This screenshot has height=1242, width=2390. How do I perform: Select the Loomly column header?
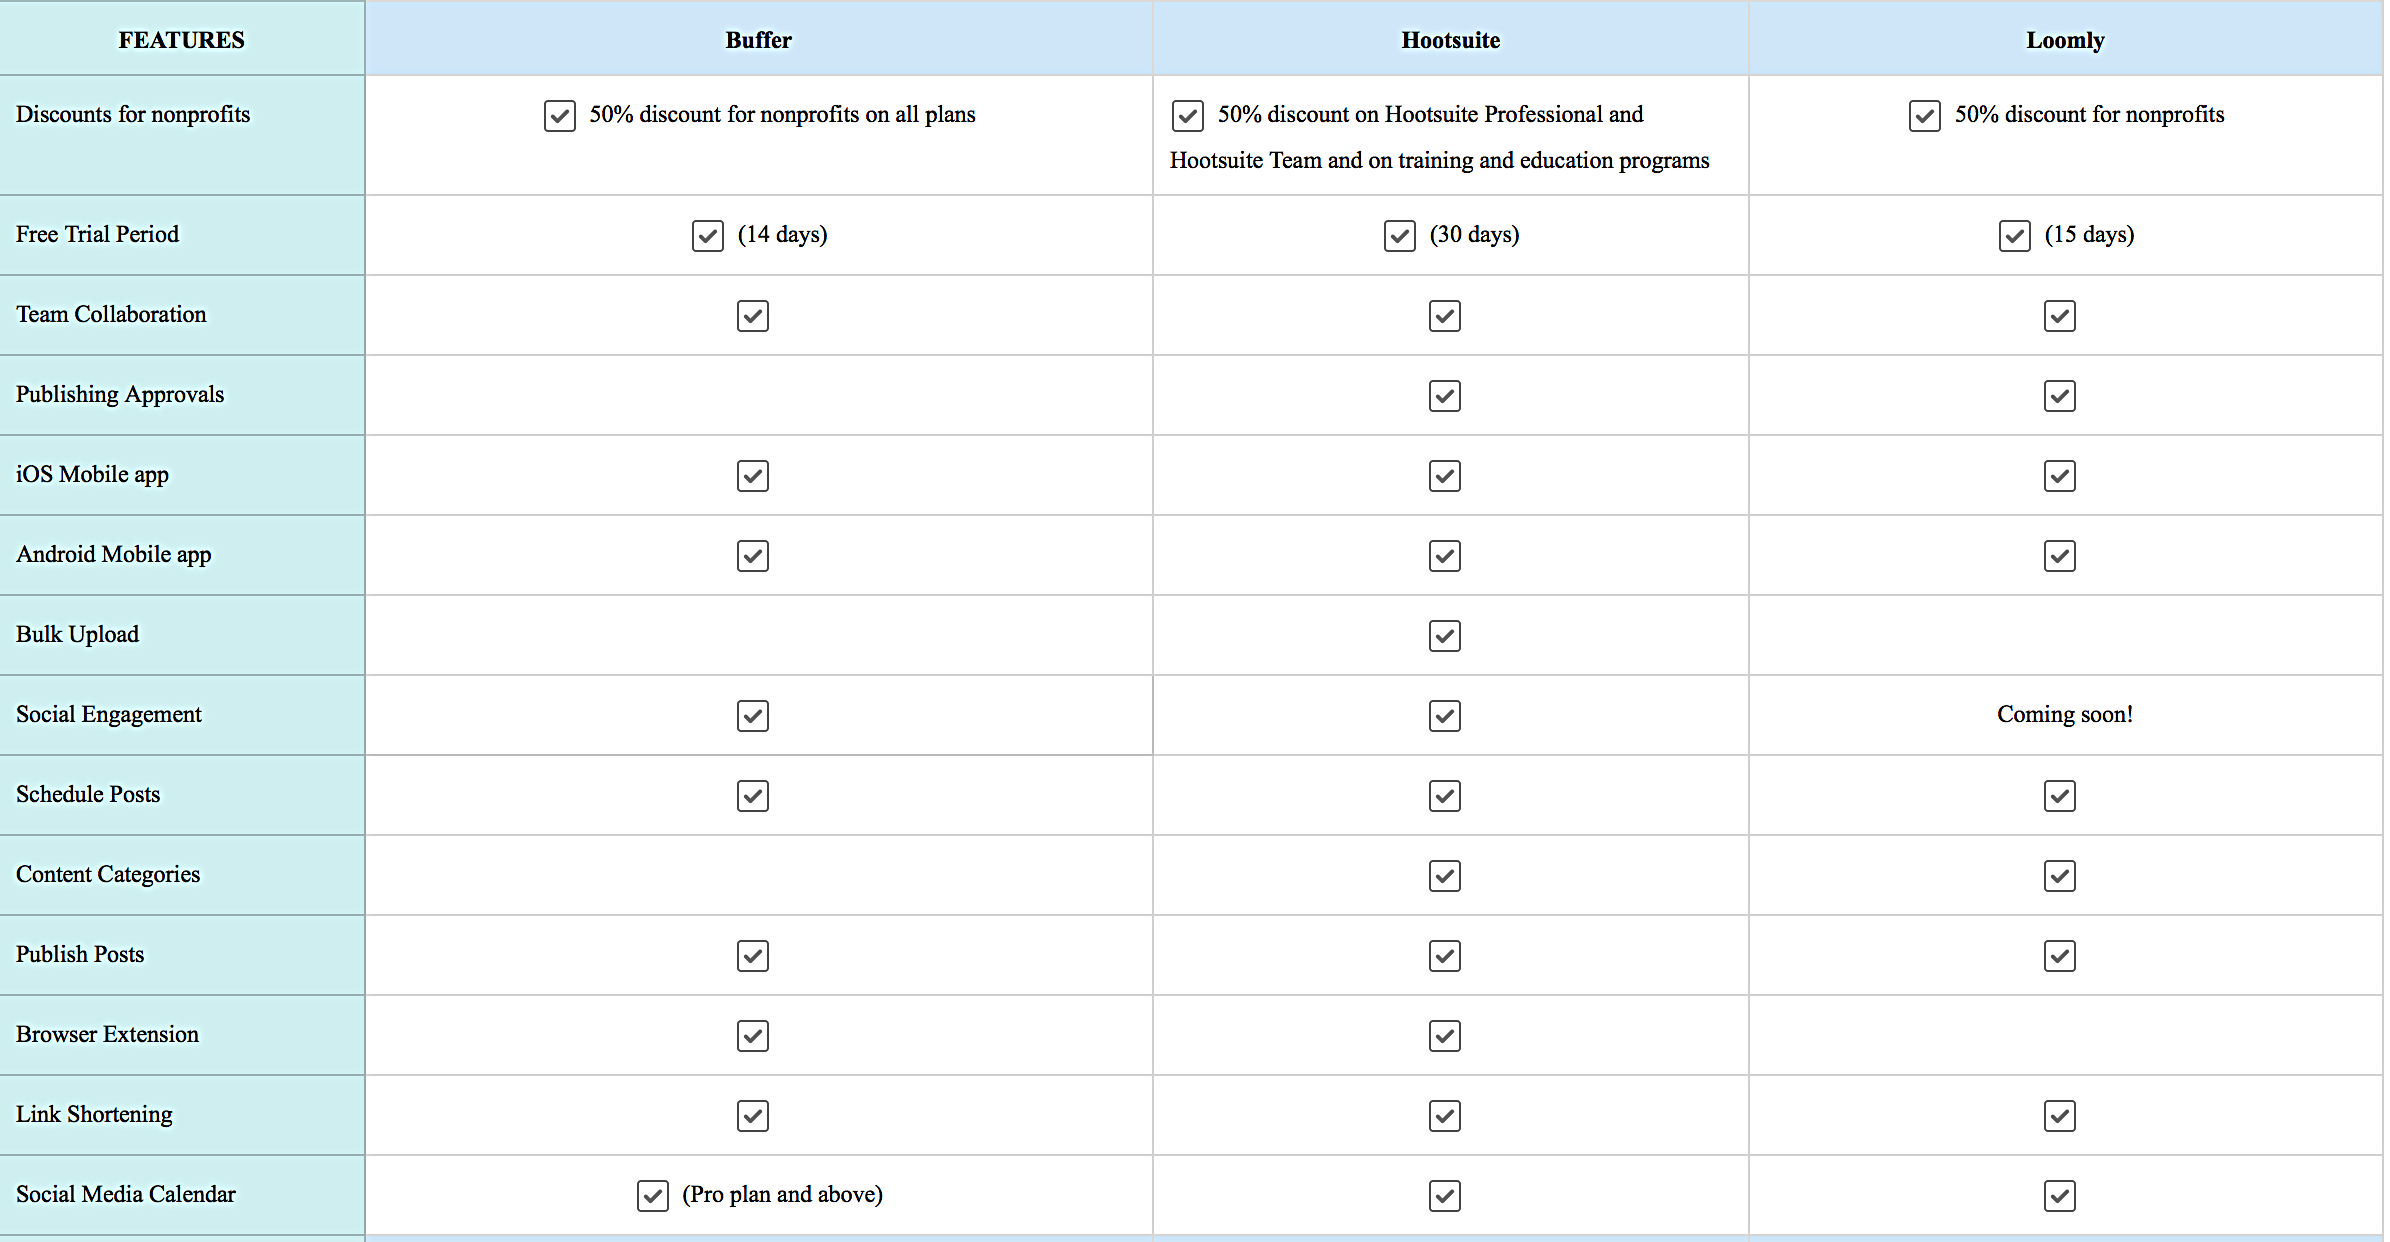pyautogui.click(x=2066, y=38)
